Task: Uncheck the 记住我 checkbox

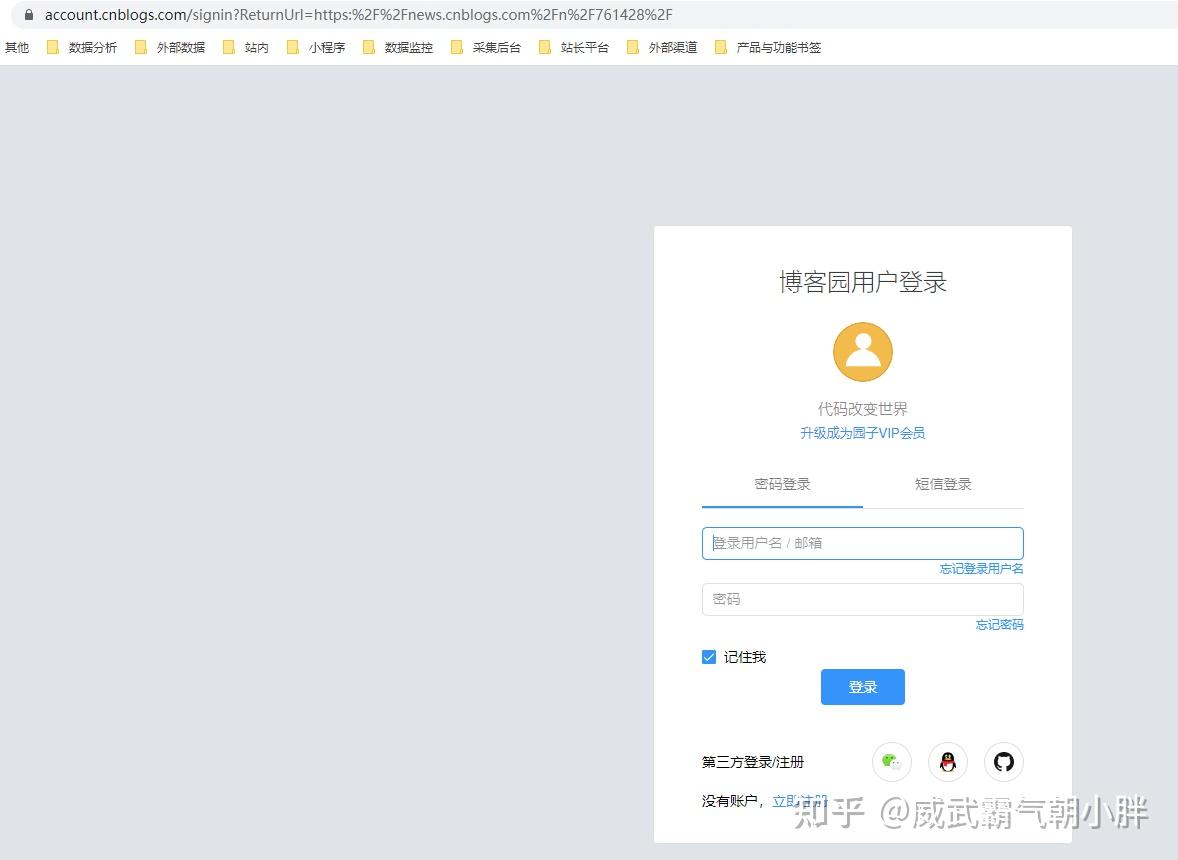Action: [708, 657]
